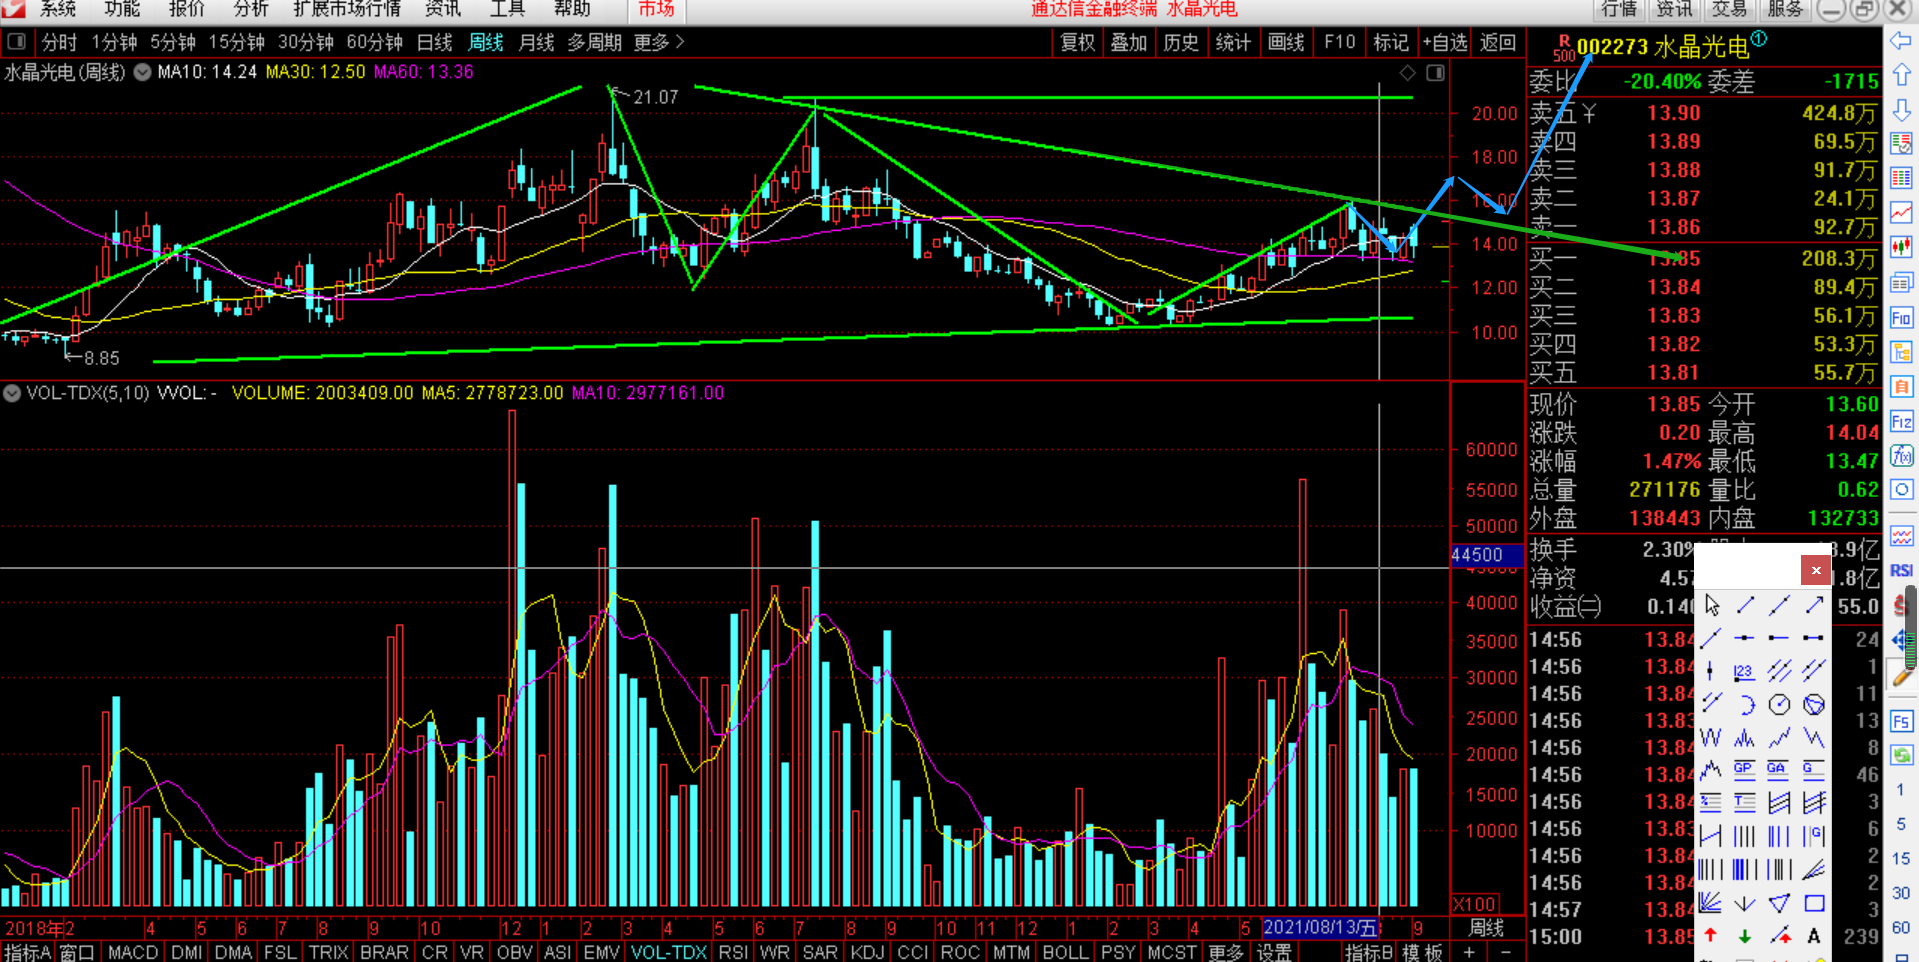The height and width of the screenshot is (962, 1919).
Task: Select the green down-arrow marker tool
Action: click(1745, 936)
